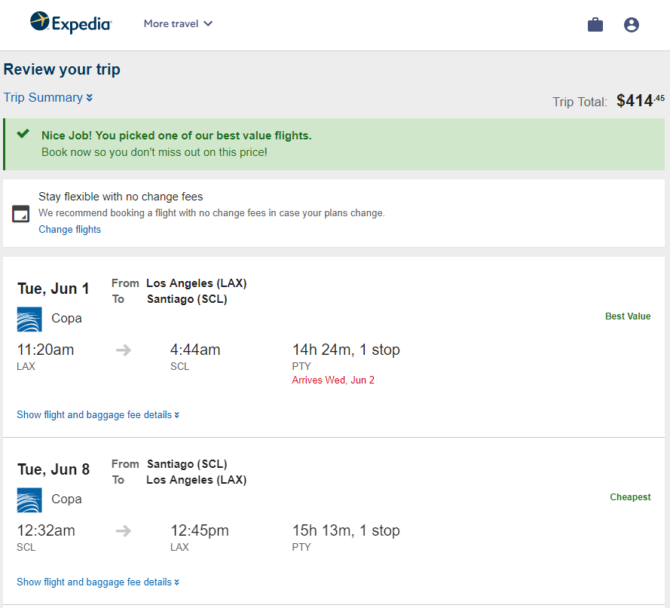Click the Copa logo on Jun 1 flight
The height and width of the screenshot is (608, 670).
pos(29,319)
